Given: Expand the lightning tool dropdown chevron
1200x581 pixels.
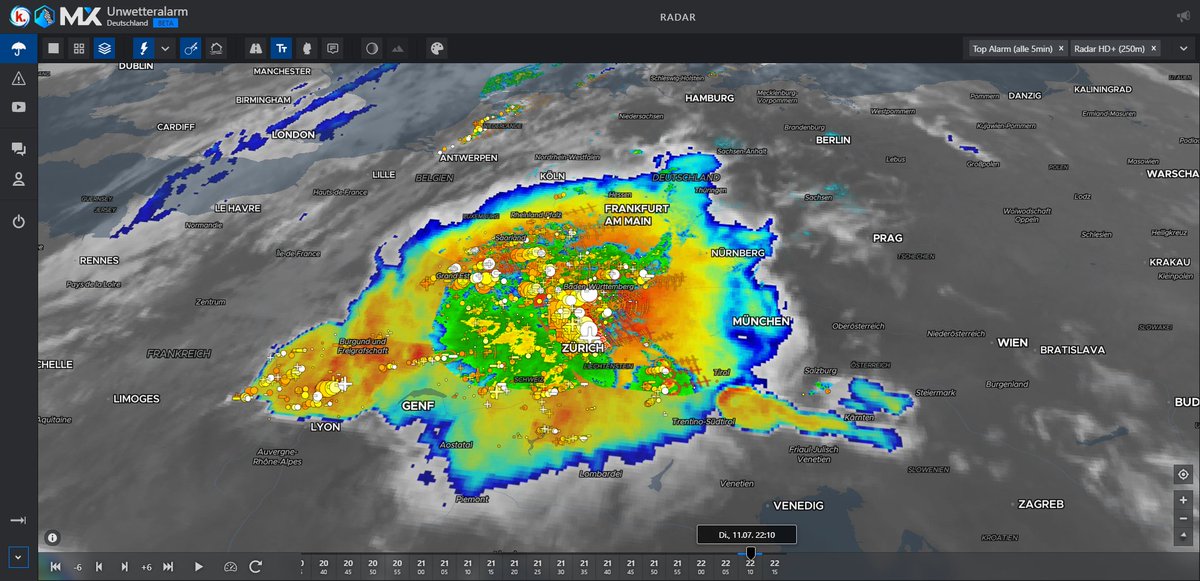Looking at the screenshot, I should tap(165, 48).
